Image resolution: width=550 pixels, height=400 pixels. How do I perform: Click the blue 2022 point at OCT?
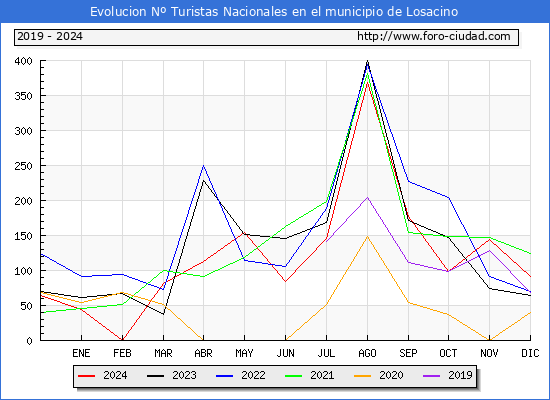tap(448, 198)
